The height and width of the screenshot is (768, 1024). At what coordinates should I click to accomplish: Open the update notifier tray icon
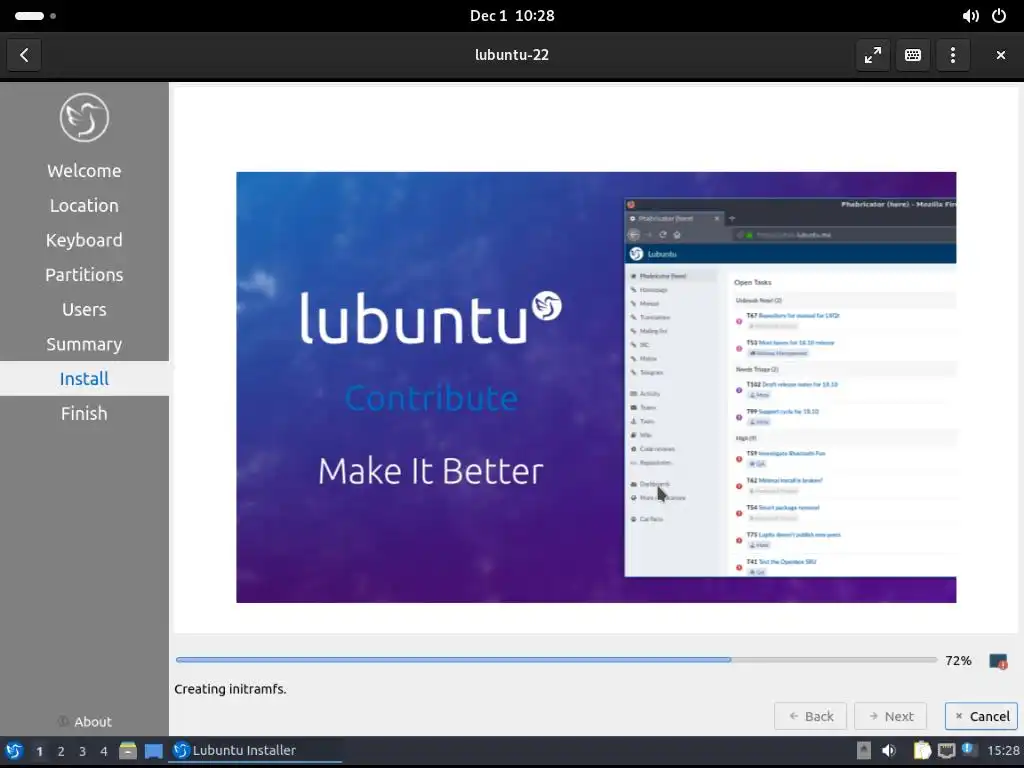pos(968,750)
